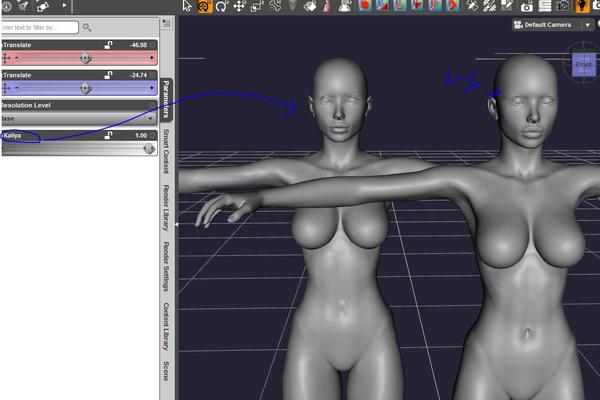Image resolution: width=600 pixels, height=400 pixels.
Task: Click the red Translate slider handle
Action: tap(85, 58)
